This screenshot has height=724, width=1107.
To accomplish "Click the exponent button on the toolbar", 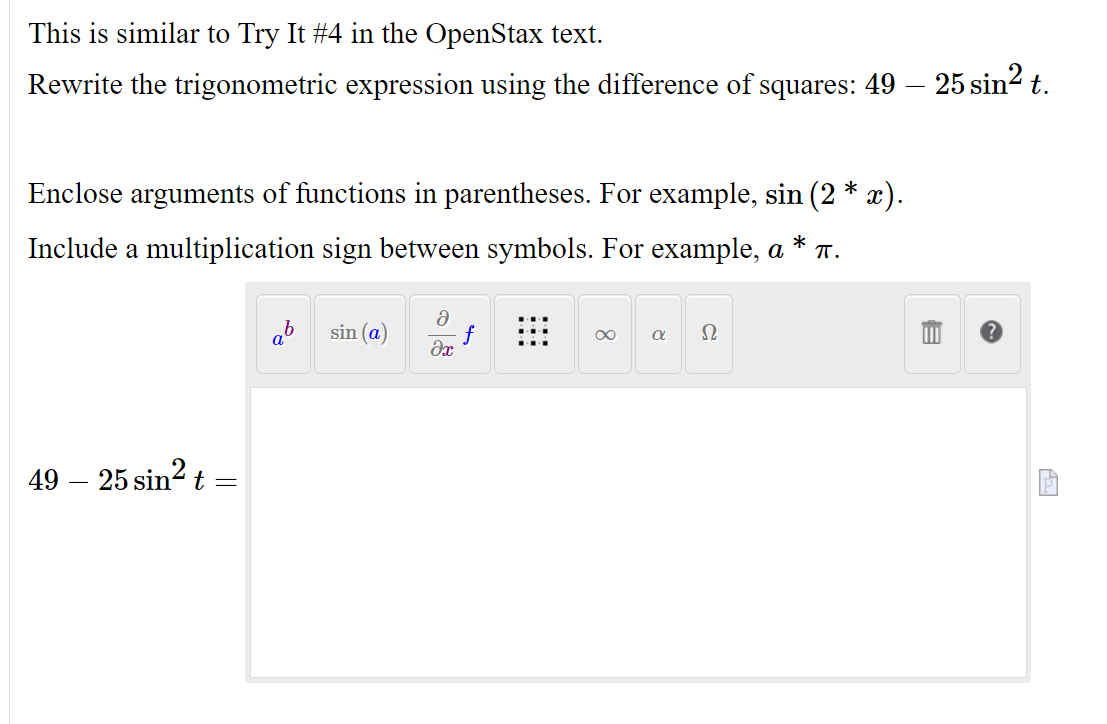I will coord(283,334).
